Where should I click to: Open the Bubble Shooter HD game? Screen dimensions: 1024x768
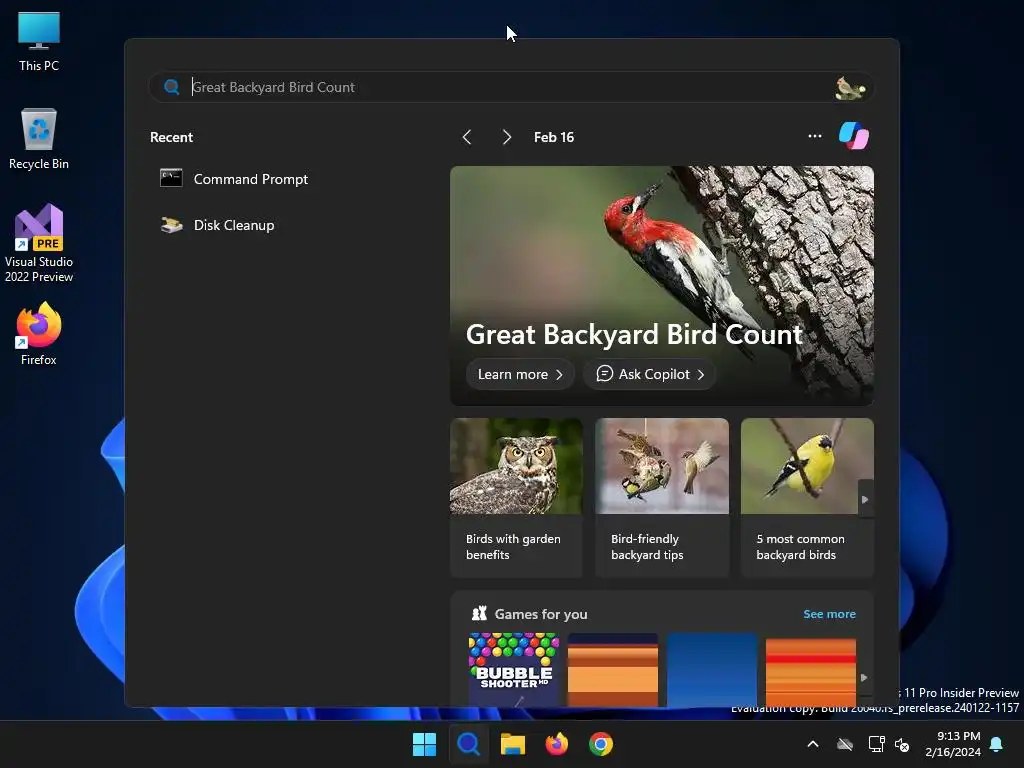tap(514, 669)
